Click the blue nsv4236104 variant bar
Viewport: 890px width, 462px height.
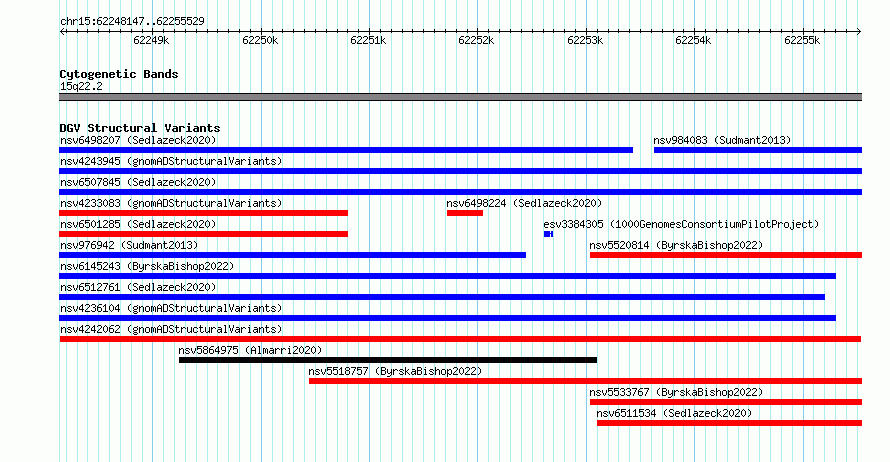[447, 318]
